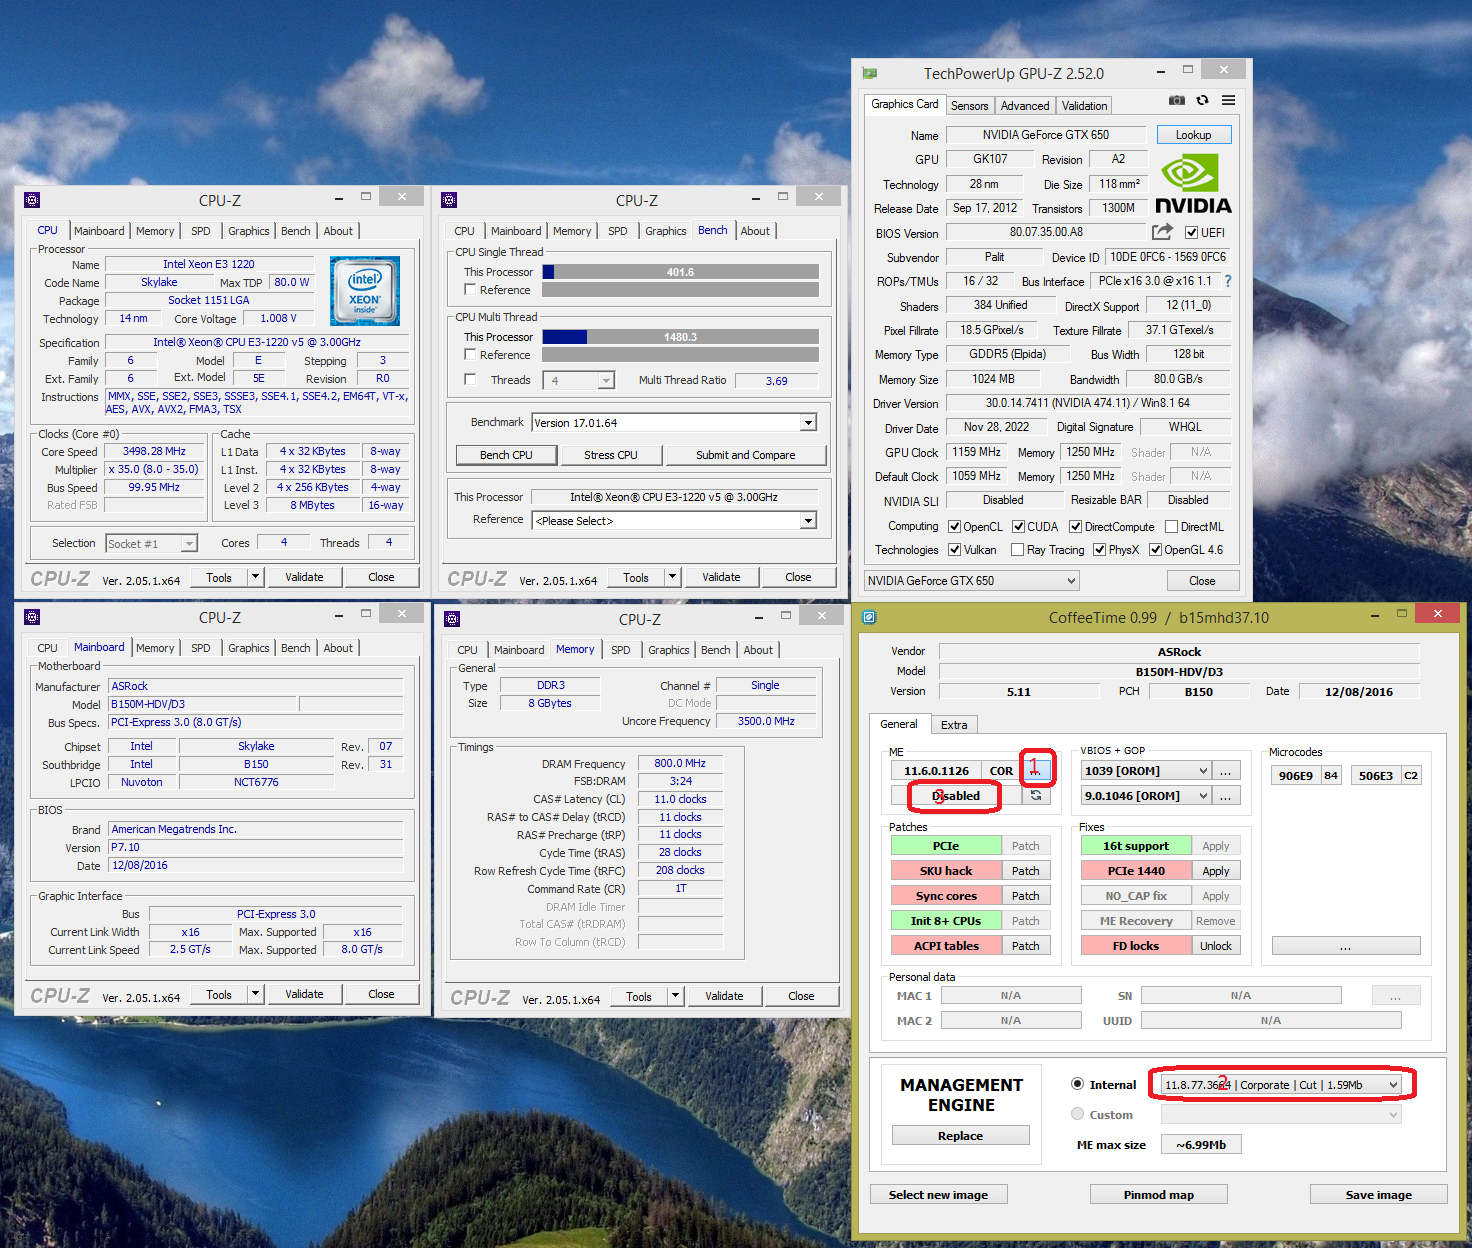Expand Tools arrow in CPU-Z Mainboard window
Screen dimensions: 1472x1248
pyautogui.click(x=256, y=994)
